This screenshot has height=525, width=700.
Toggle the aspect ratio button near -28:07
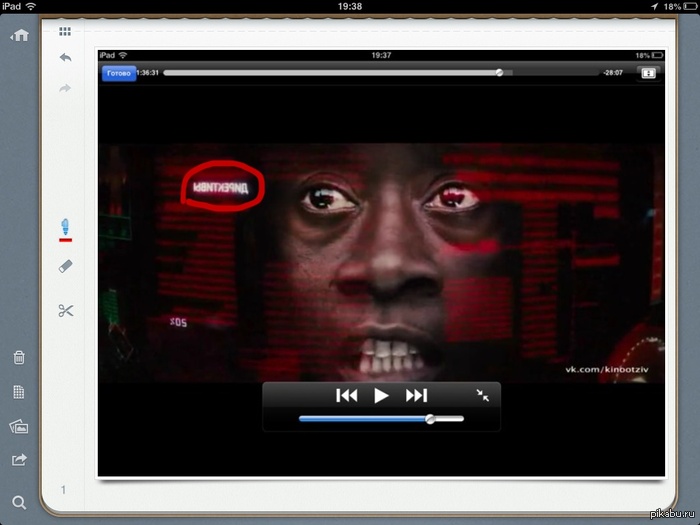pyautogui.click(x=648, y=73)
